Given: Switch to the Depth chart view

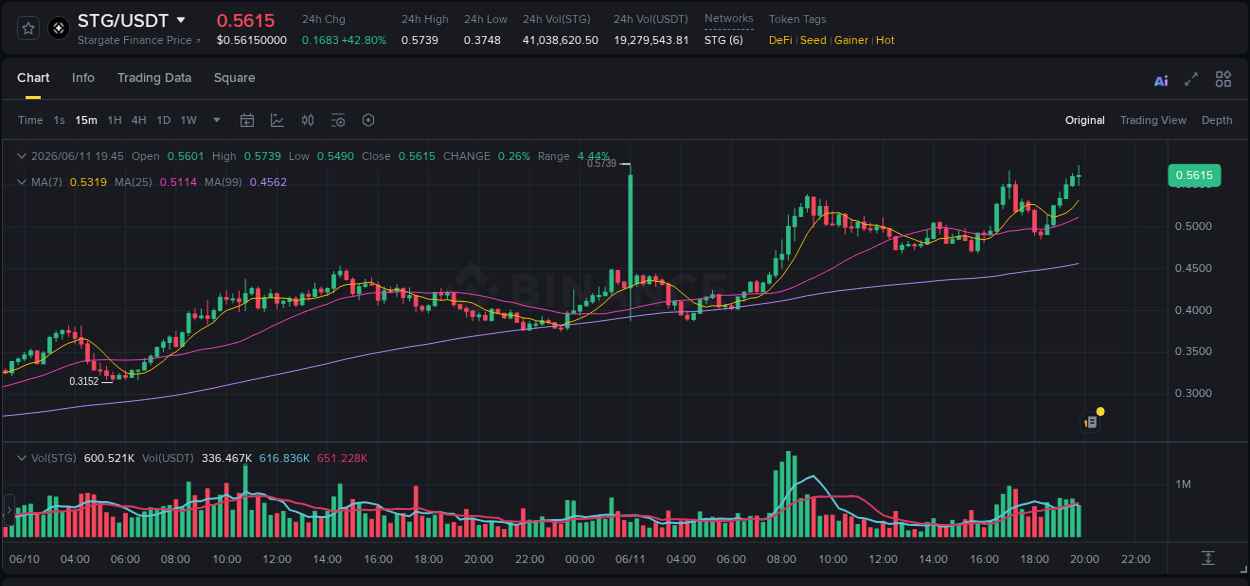Looking at the screenshot, I should 1217,120.
